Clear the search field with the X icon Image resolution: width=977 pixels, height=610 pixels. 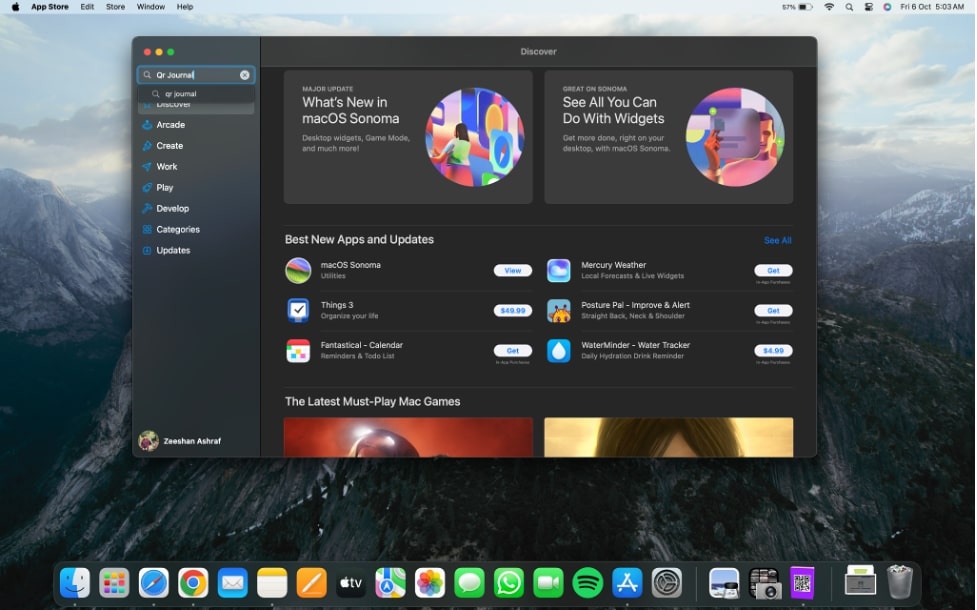[245, 75]
